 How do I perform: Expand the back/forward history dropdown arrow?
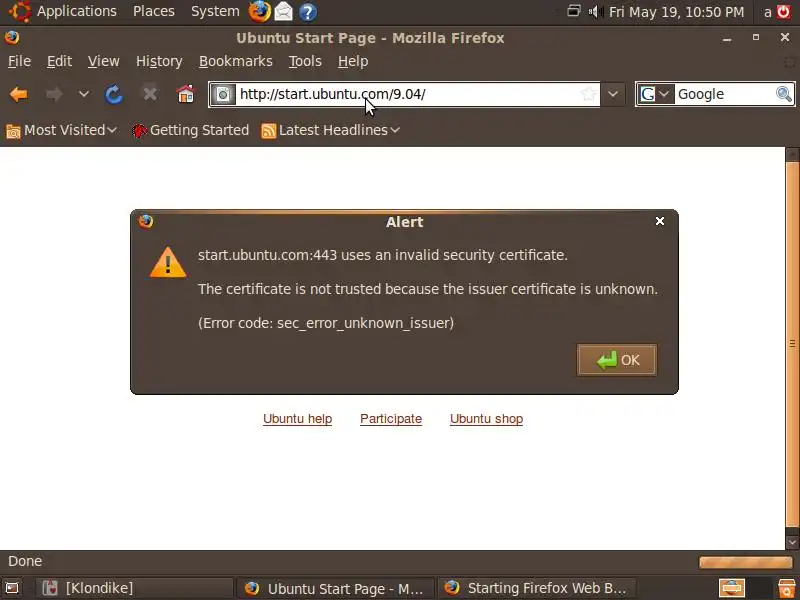tap(84, 94)
